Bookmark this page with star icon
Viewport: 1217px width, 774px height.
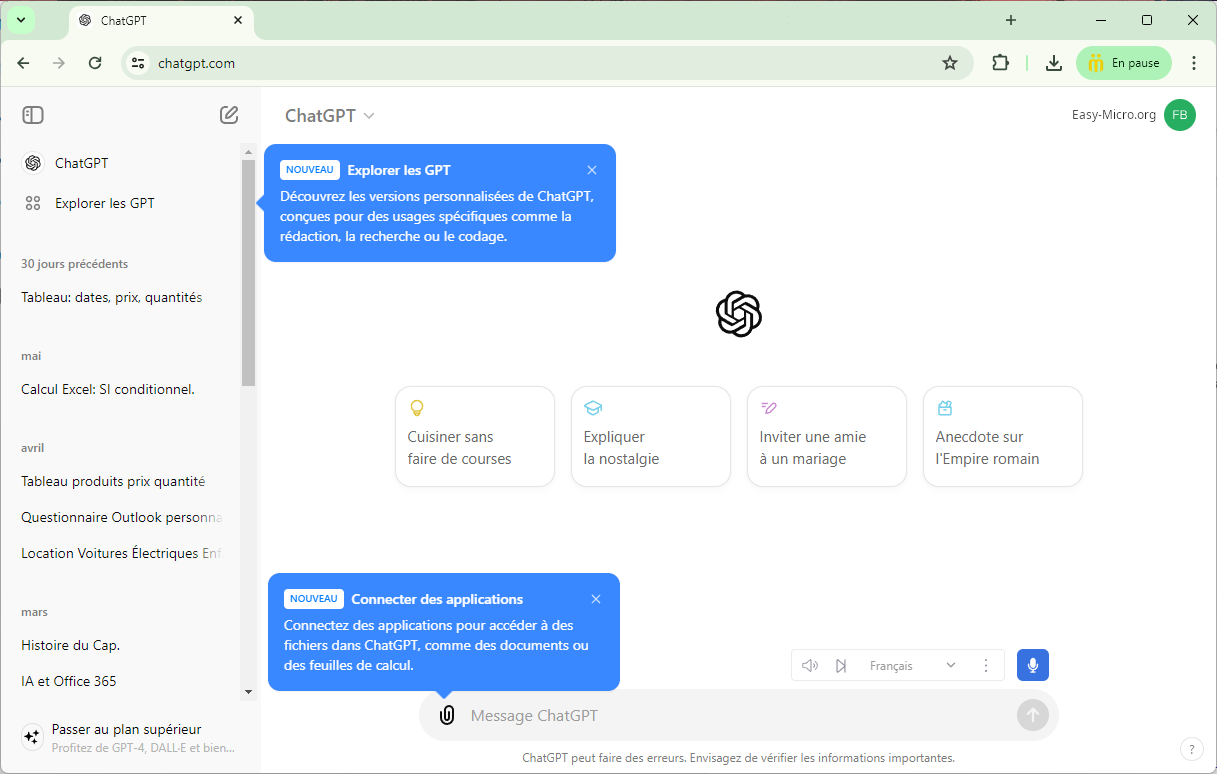point(950,63)
